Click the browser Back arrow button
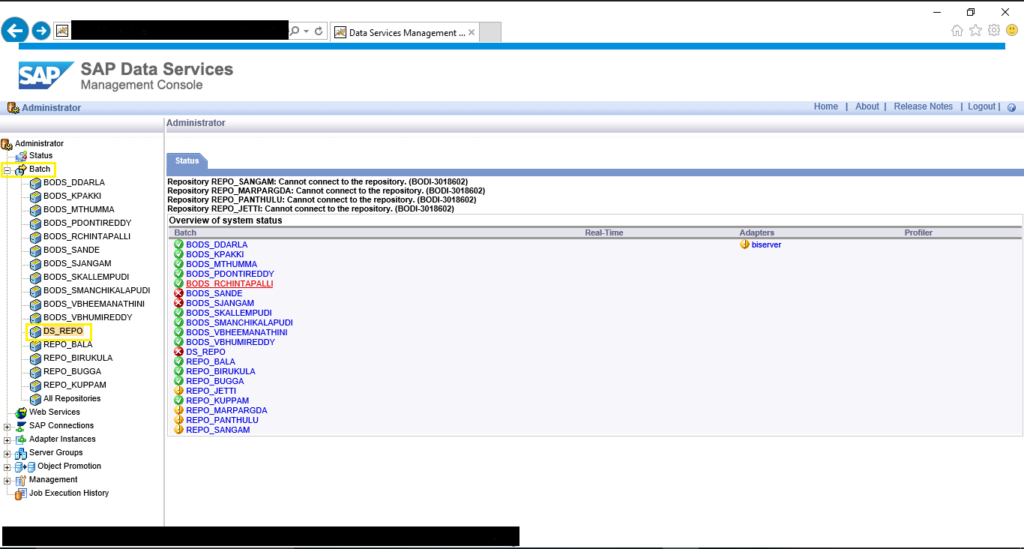 [x=15, y=30]
